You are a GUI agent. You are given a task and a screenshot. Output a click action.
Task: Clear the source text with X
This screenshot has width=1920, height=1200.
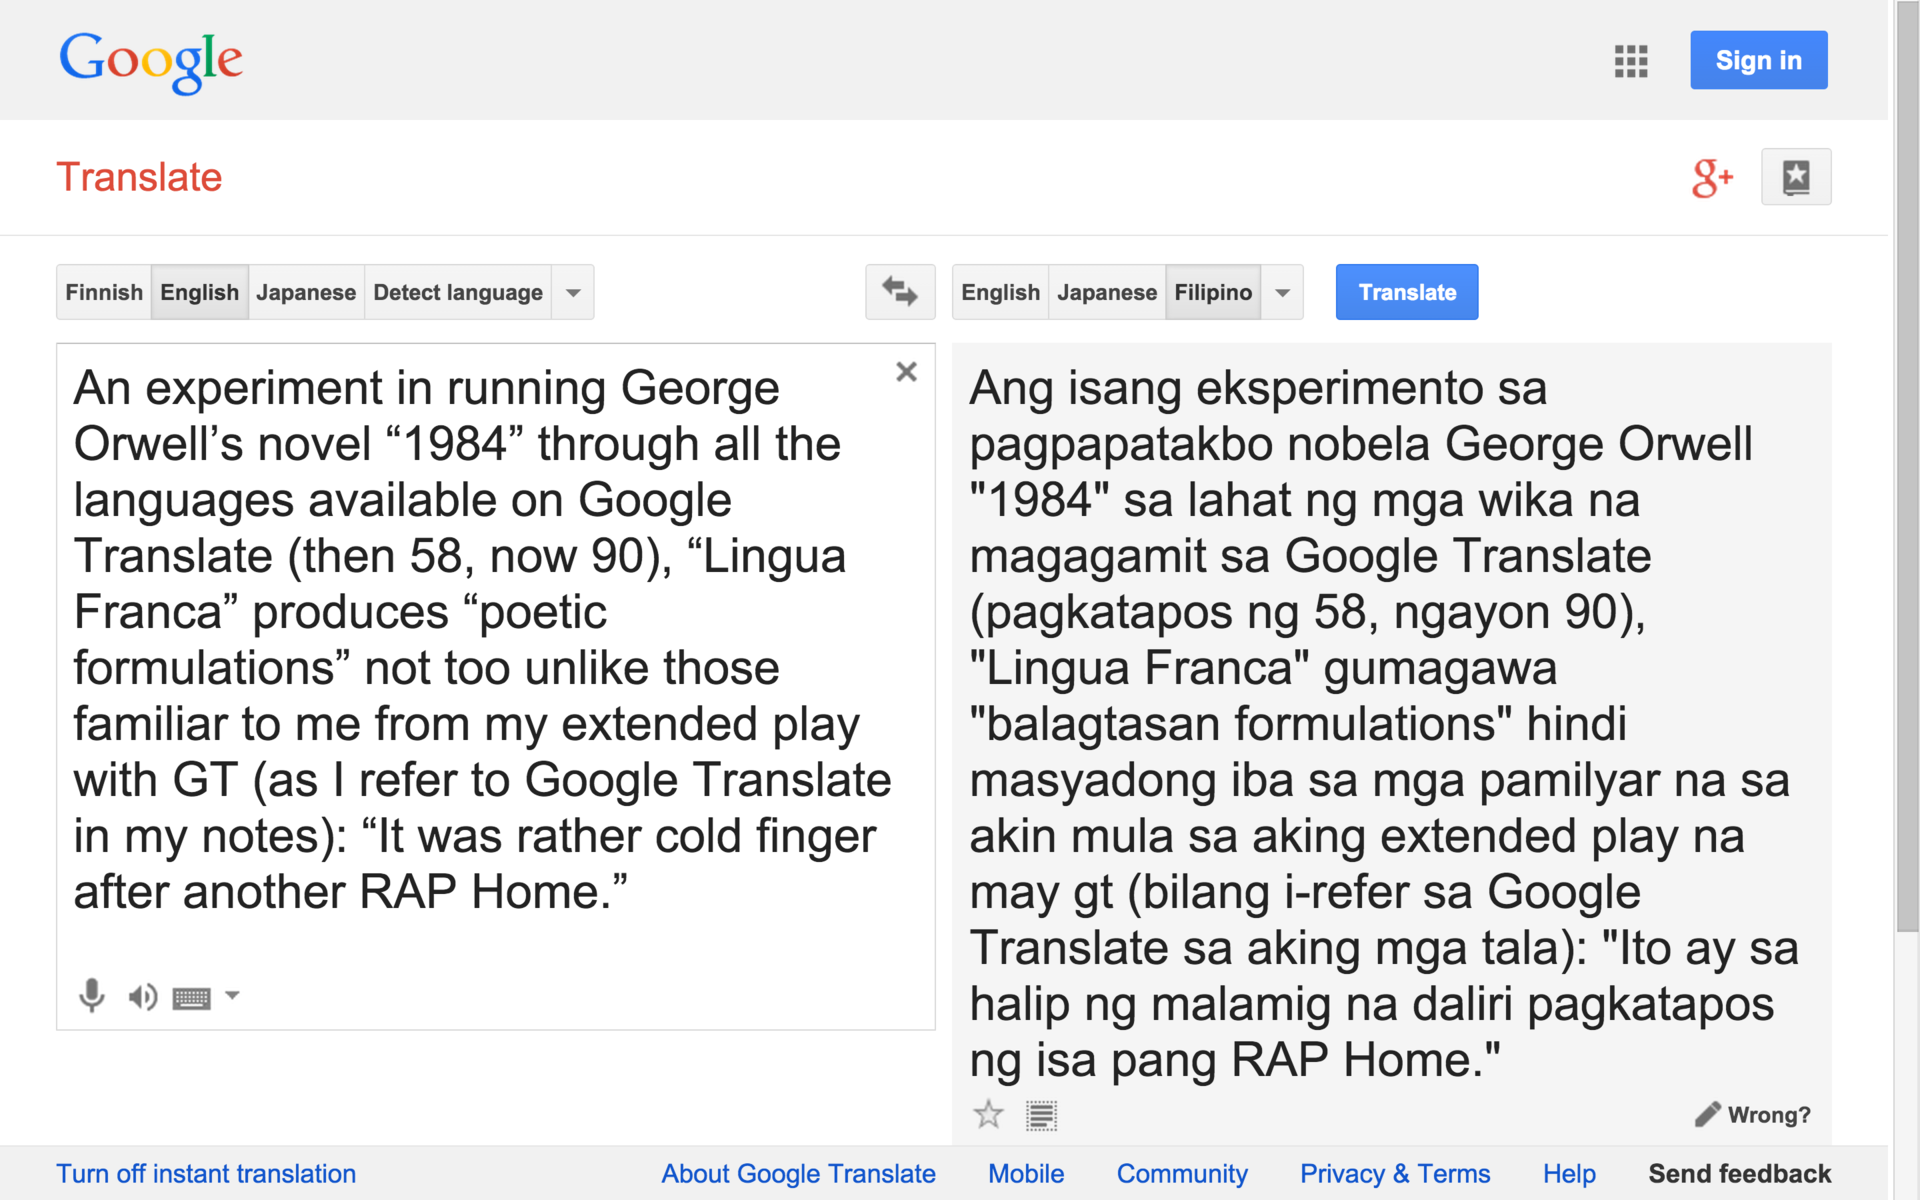pos(906,372)
